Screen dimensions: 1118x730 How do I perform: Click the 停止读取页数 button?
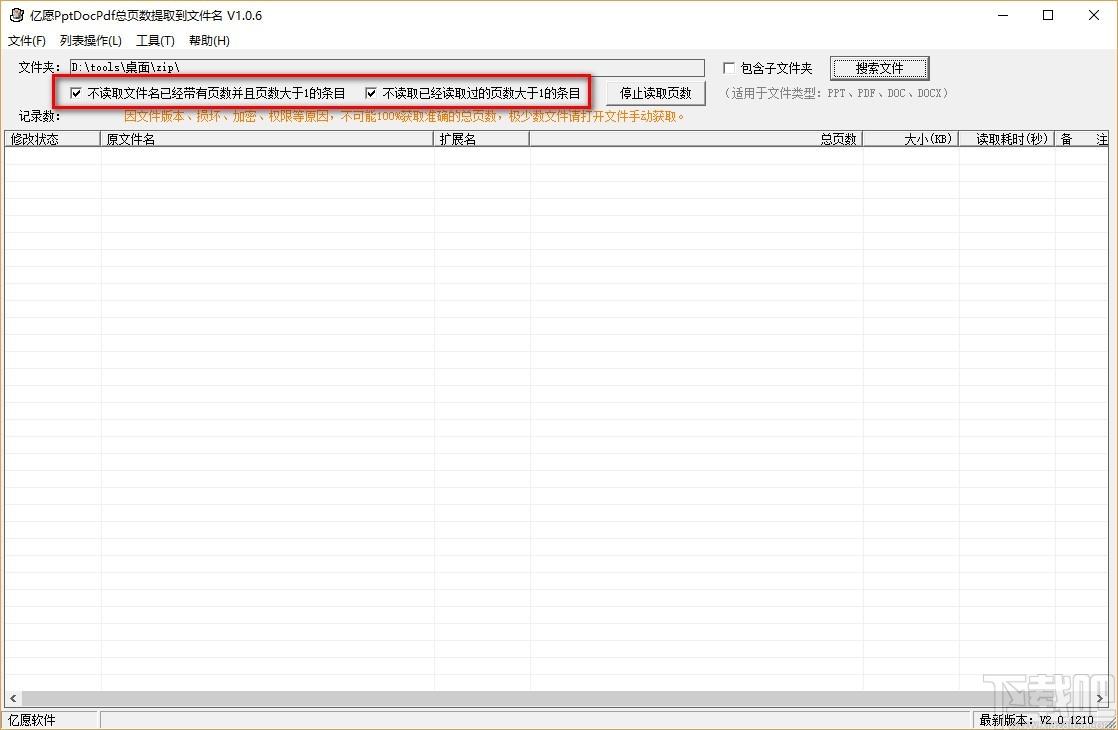click(x=655, y=93)
